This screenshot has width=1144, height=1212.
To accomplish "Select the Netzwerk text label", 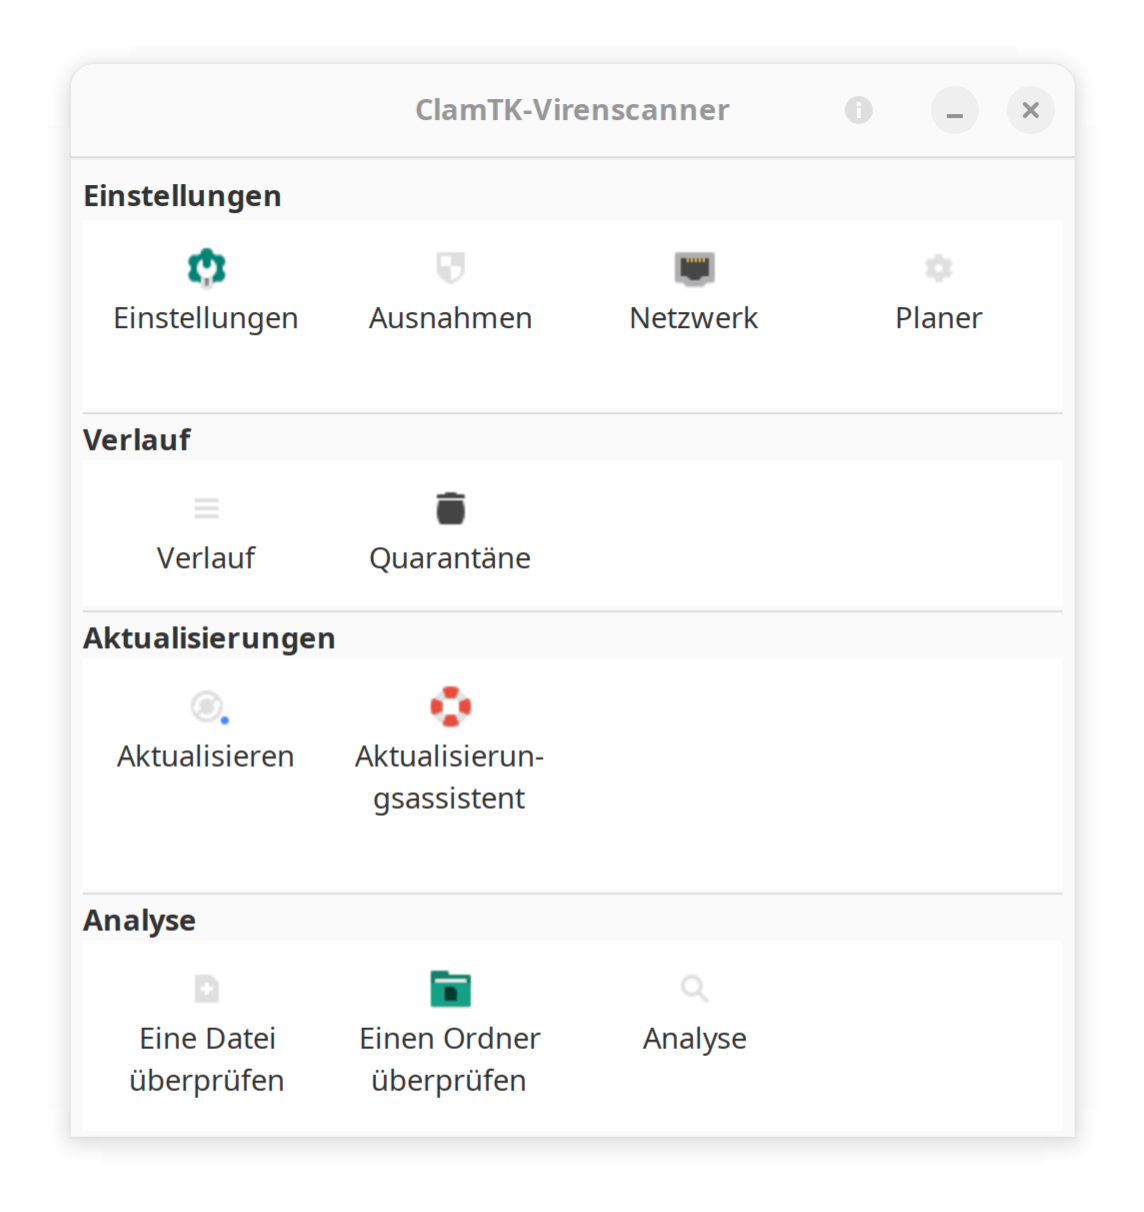I will point(694,318).
